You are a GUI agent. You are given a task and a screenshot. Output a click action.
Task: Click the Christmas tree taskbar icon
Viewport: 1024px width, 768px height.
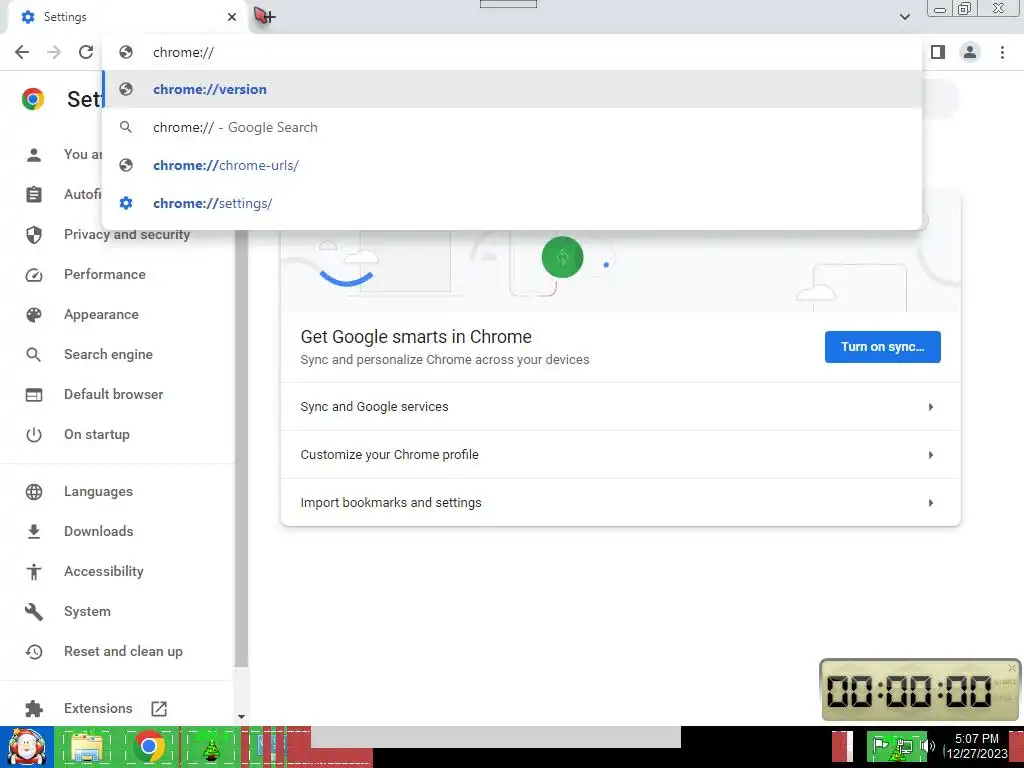tap(211, 748)
